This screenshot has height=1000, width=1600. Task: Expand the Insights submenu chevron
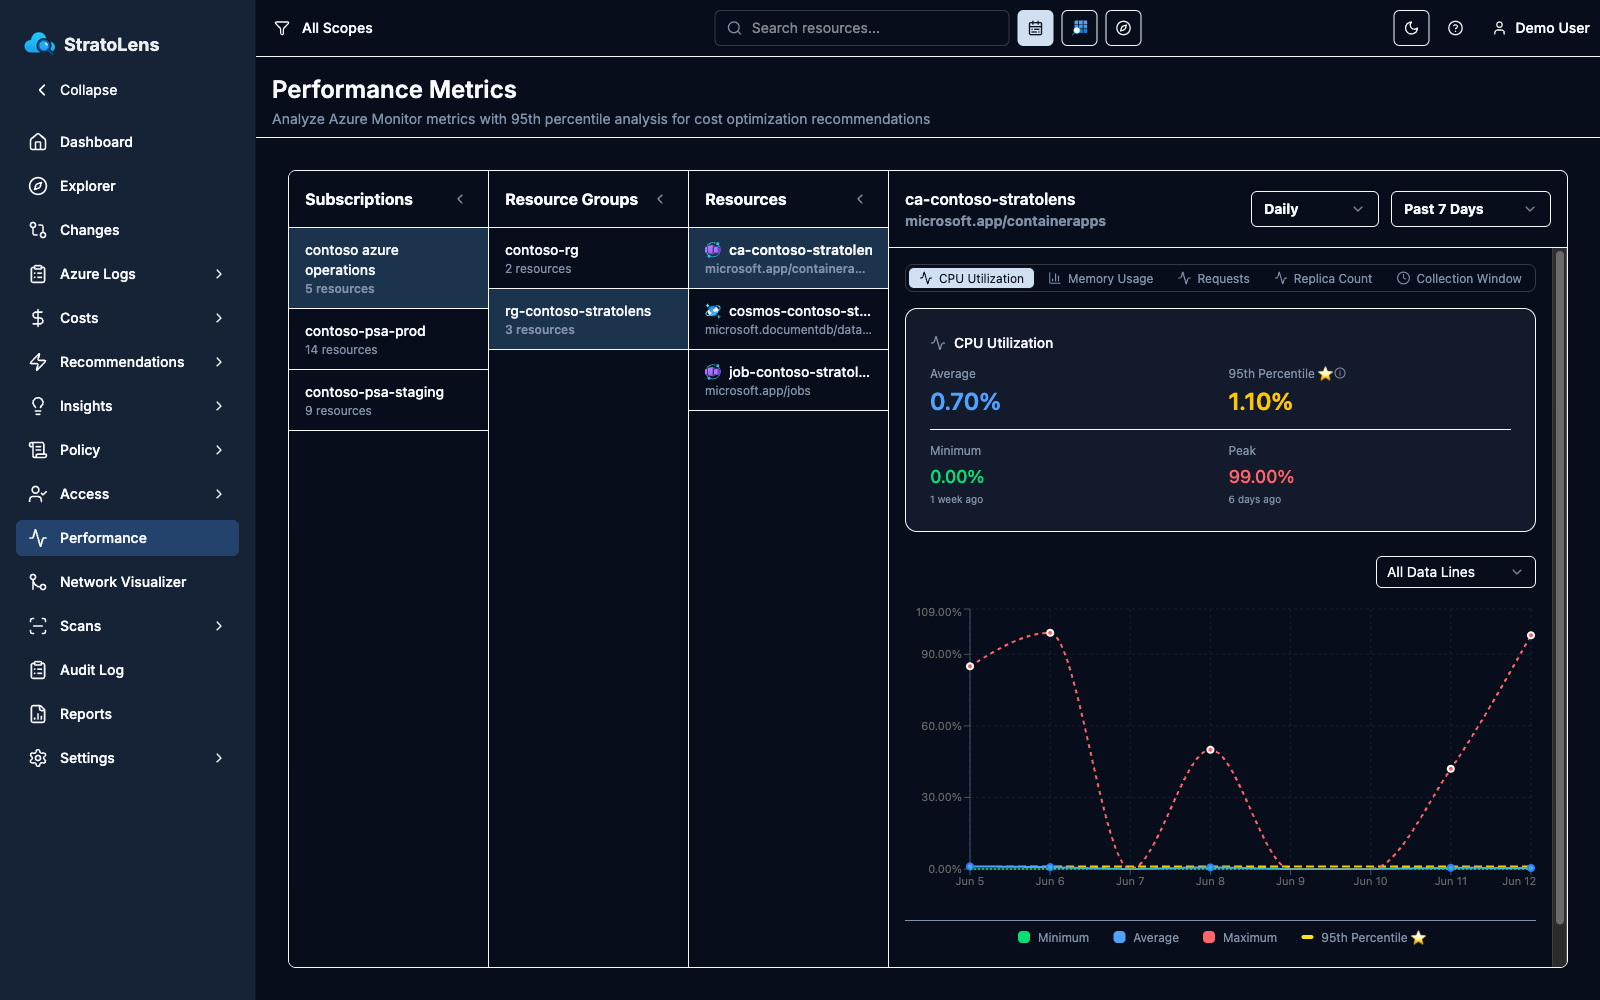pyautogui.click(x=219, y=406)
